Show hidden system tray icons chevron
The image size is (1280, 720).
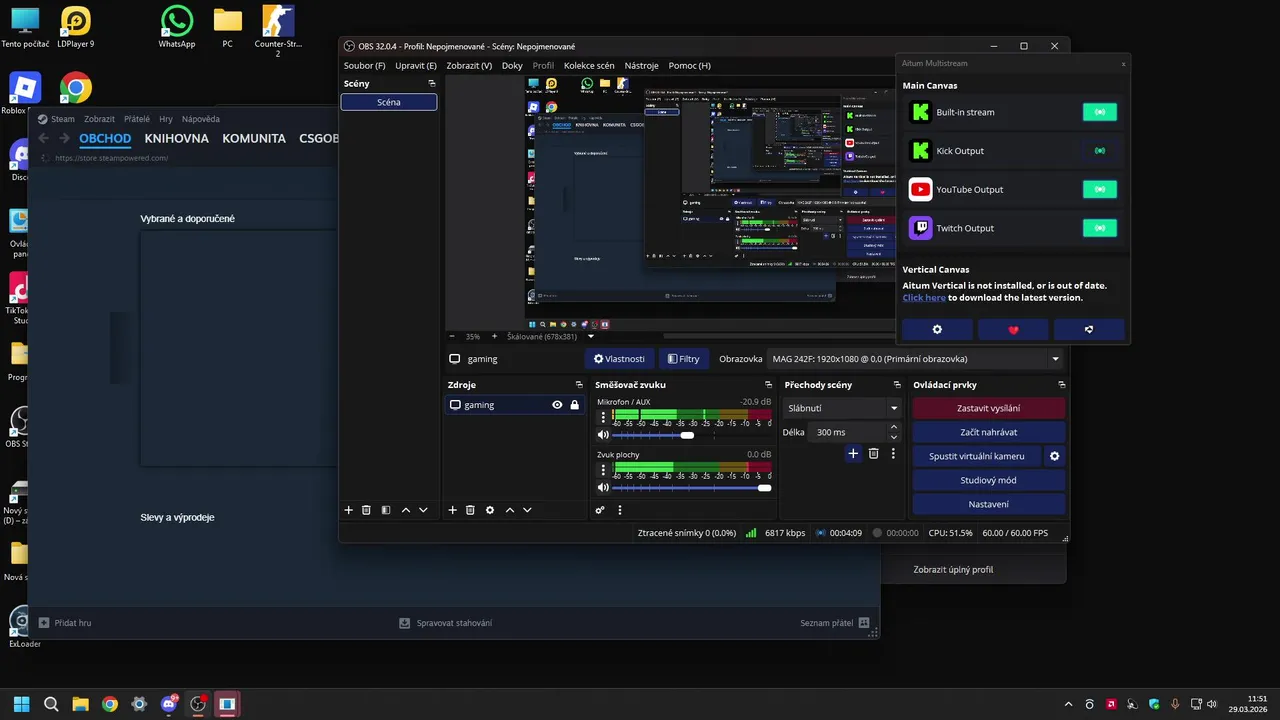(x=1068, y=704)
